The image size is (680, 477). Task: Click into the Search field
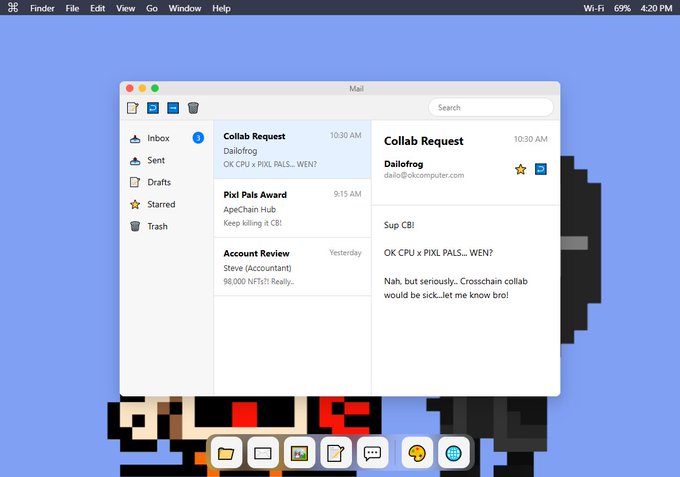[491, 108]
